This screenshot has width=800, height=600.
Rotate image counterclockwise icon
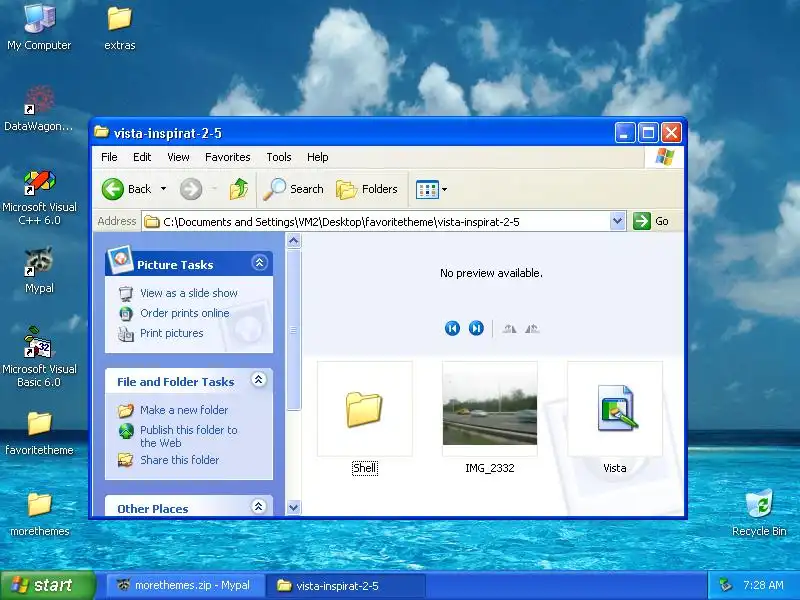pos(532,329)
